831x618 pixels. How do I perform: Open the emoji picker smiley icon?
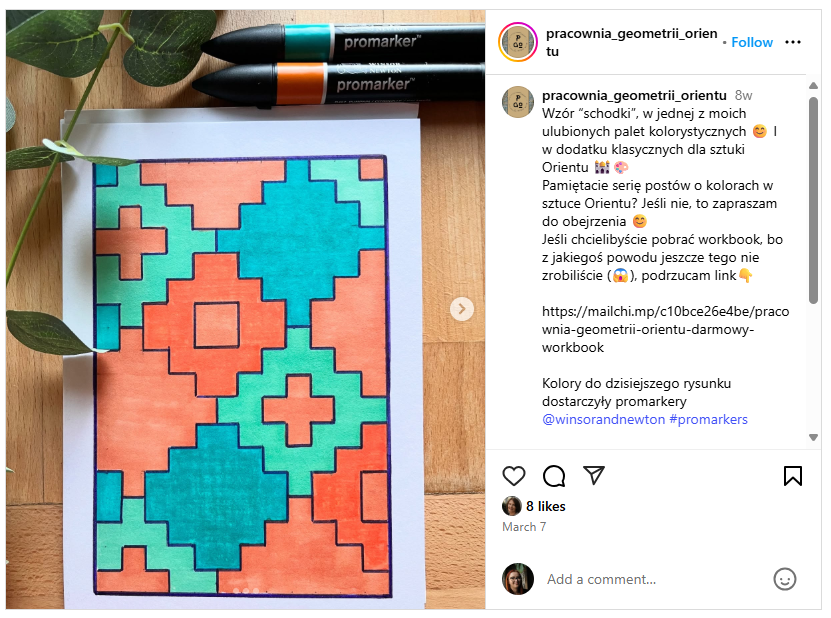[x=784, y=579]
